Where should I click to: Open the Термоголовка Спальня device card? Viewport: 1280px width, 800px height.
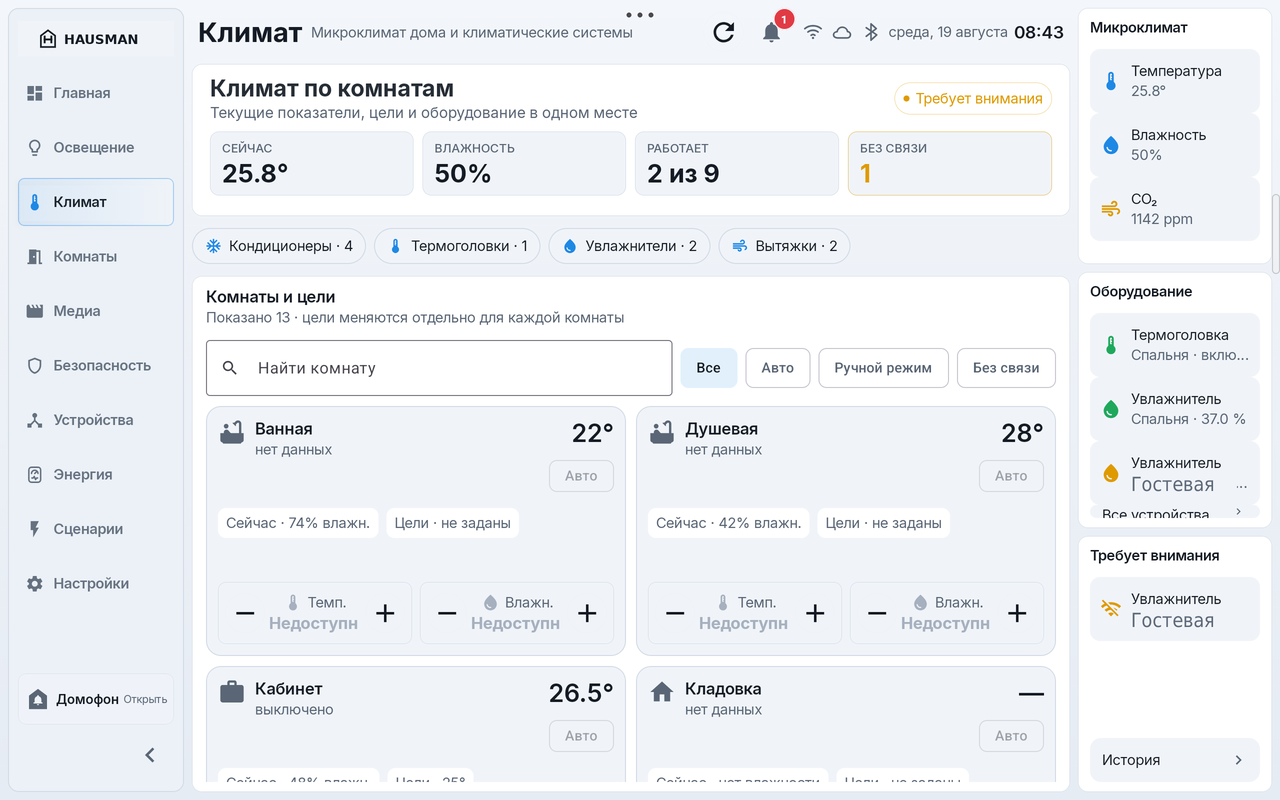(x=1175, y=345)
